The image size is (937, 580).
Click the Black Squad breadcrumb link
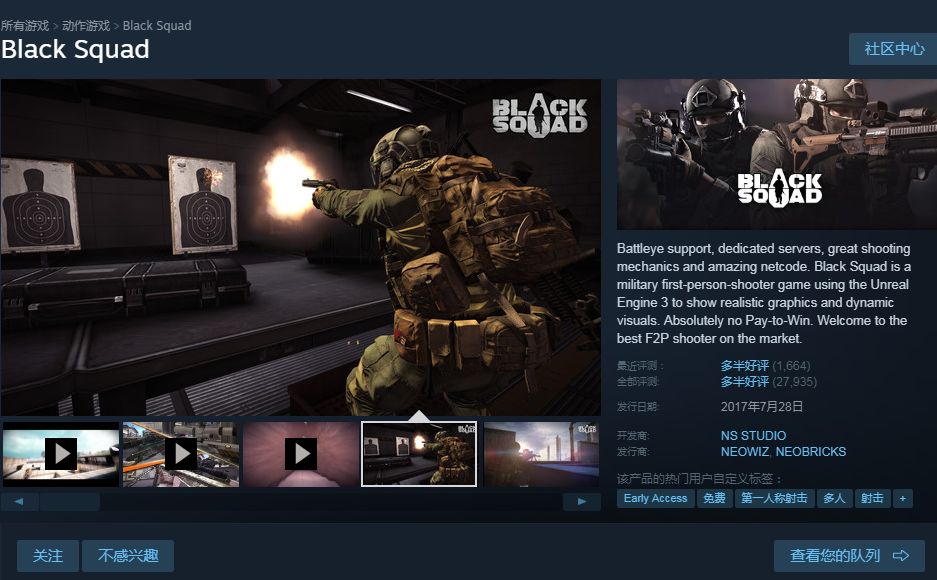click(157, 26)
